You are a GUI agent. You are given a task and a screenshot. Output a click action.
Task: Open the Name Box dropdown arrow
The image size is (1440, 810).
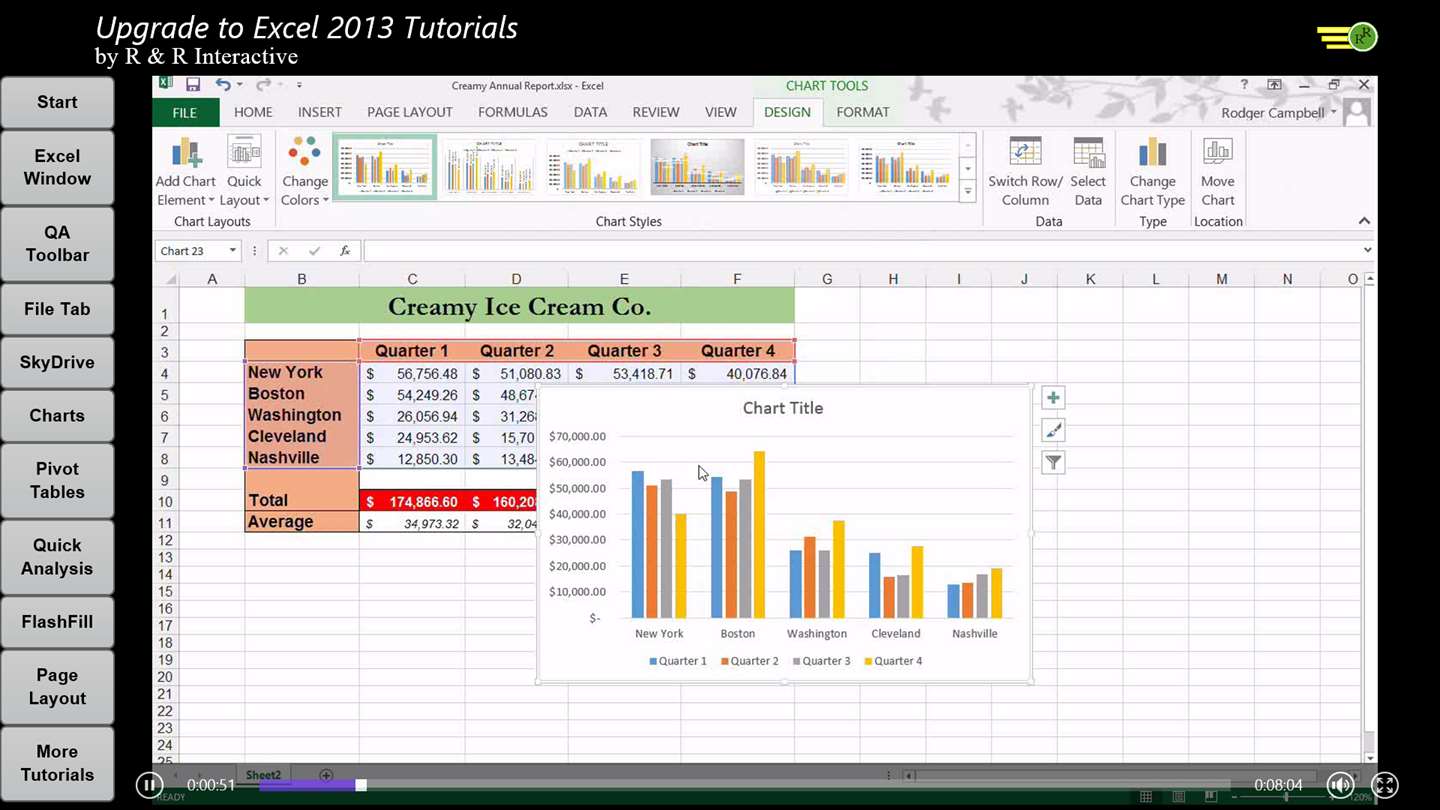[232, 251]
